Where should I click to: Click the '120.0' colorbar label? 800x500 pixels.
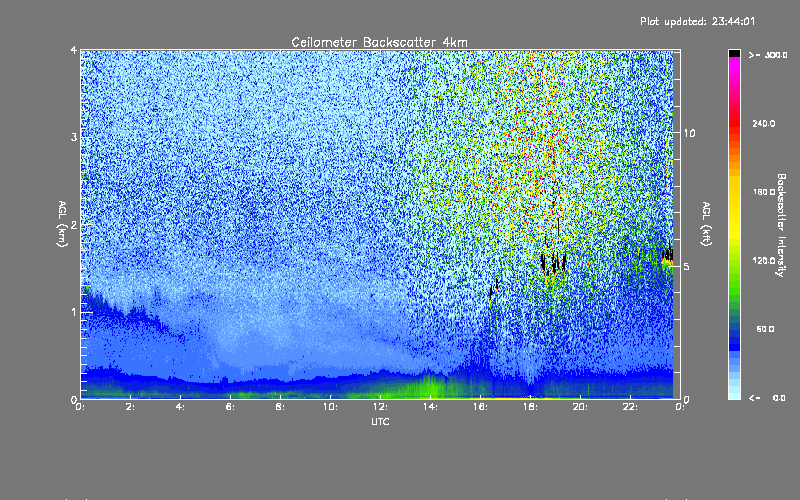click(x=764, y=261)
